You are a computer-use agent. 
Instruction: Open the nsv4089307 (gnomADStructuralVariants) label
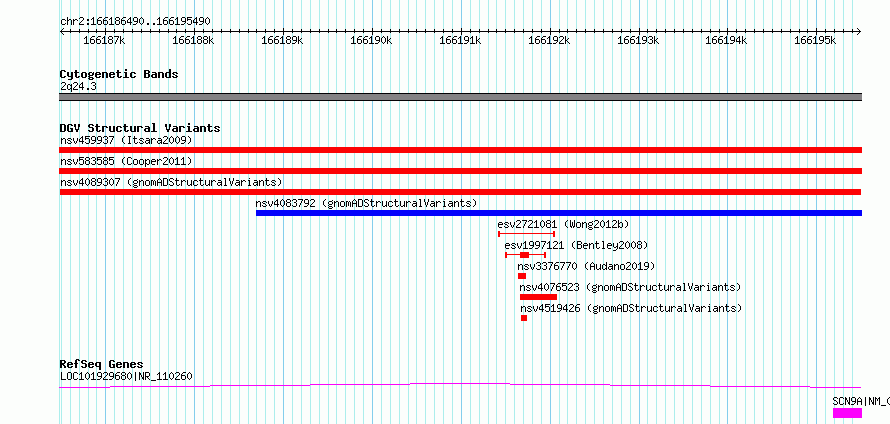171,182
